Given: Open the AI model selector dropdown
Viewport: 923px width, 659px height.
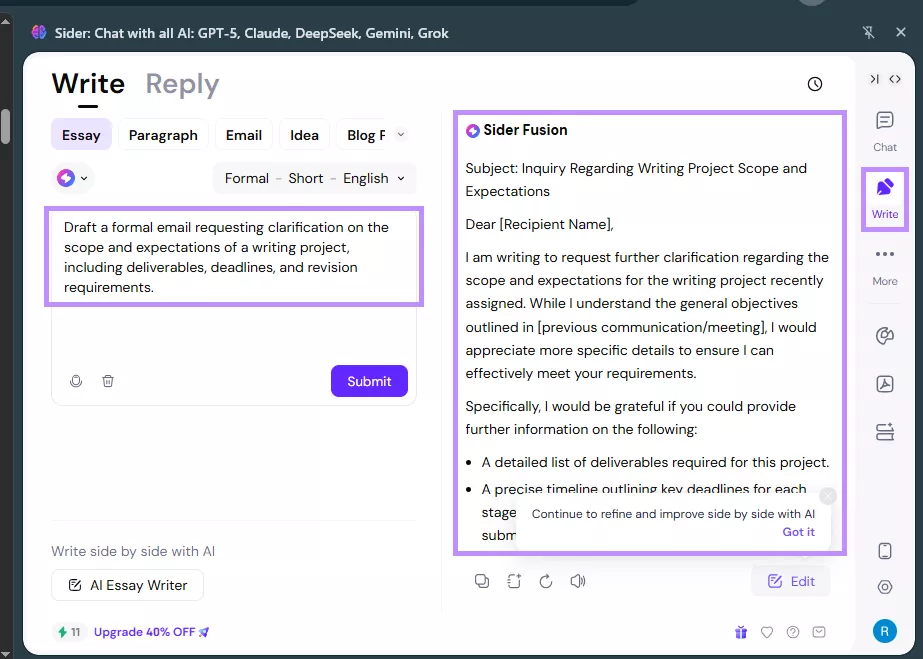Looking at the screenshot, I should point(71,178).
